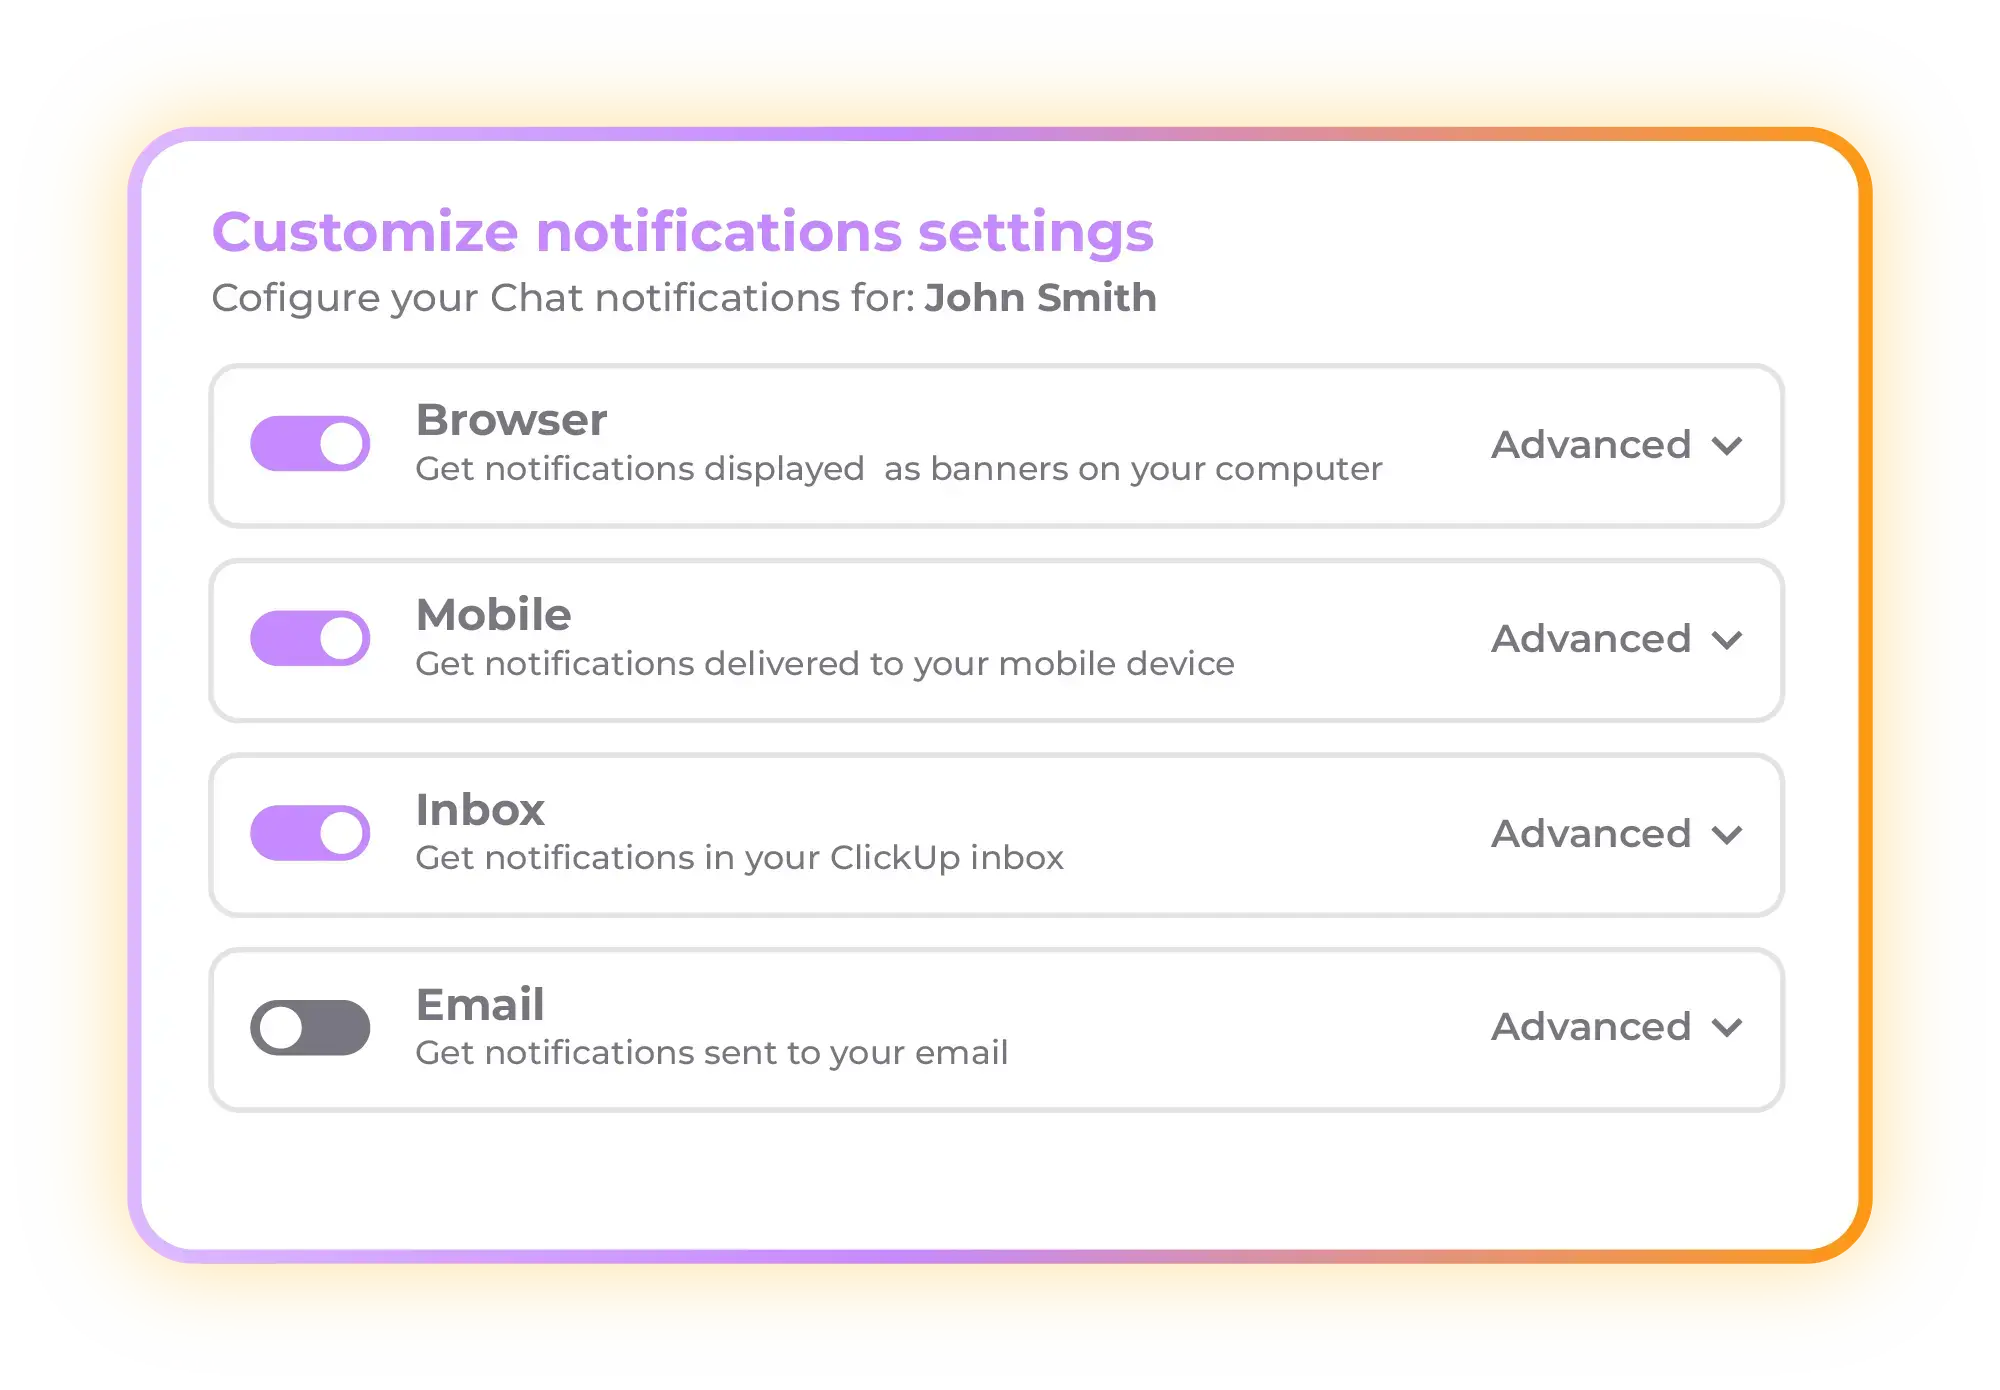
Task: Click the chevron arrow in the Email row
Action: pos(1727,1028)
